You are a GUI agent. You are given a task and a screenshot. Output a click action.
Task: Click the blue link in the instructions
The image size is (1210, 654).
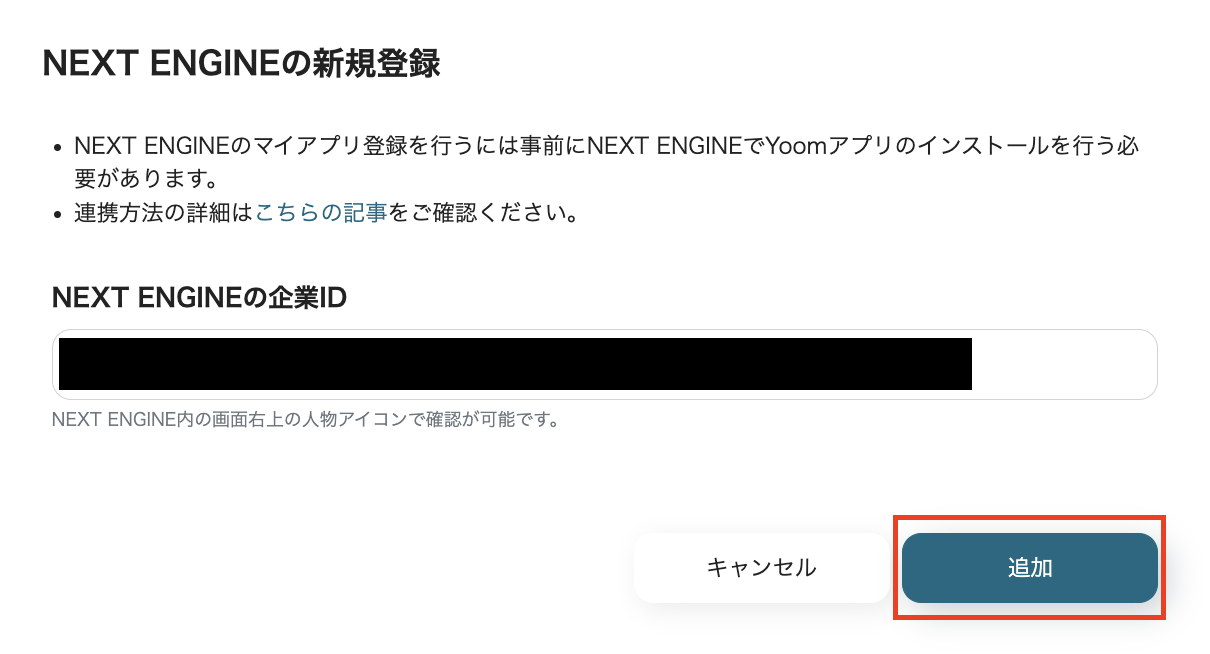(x=319, y=212)
